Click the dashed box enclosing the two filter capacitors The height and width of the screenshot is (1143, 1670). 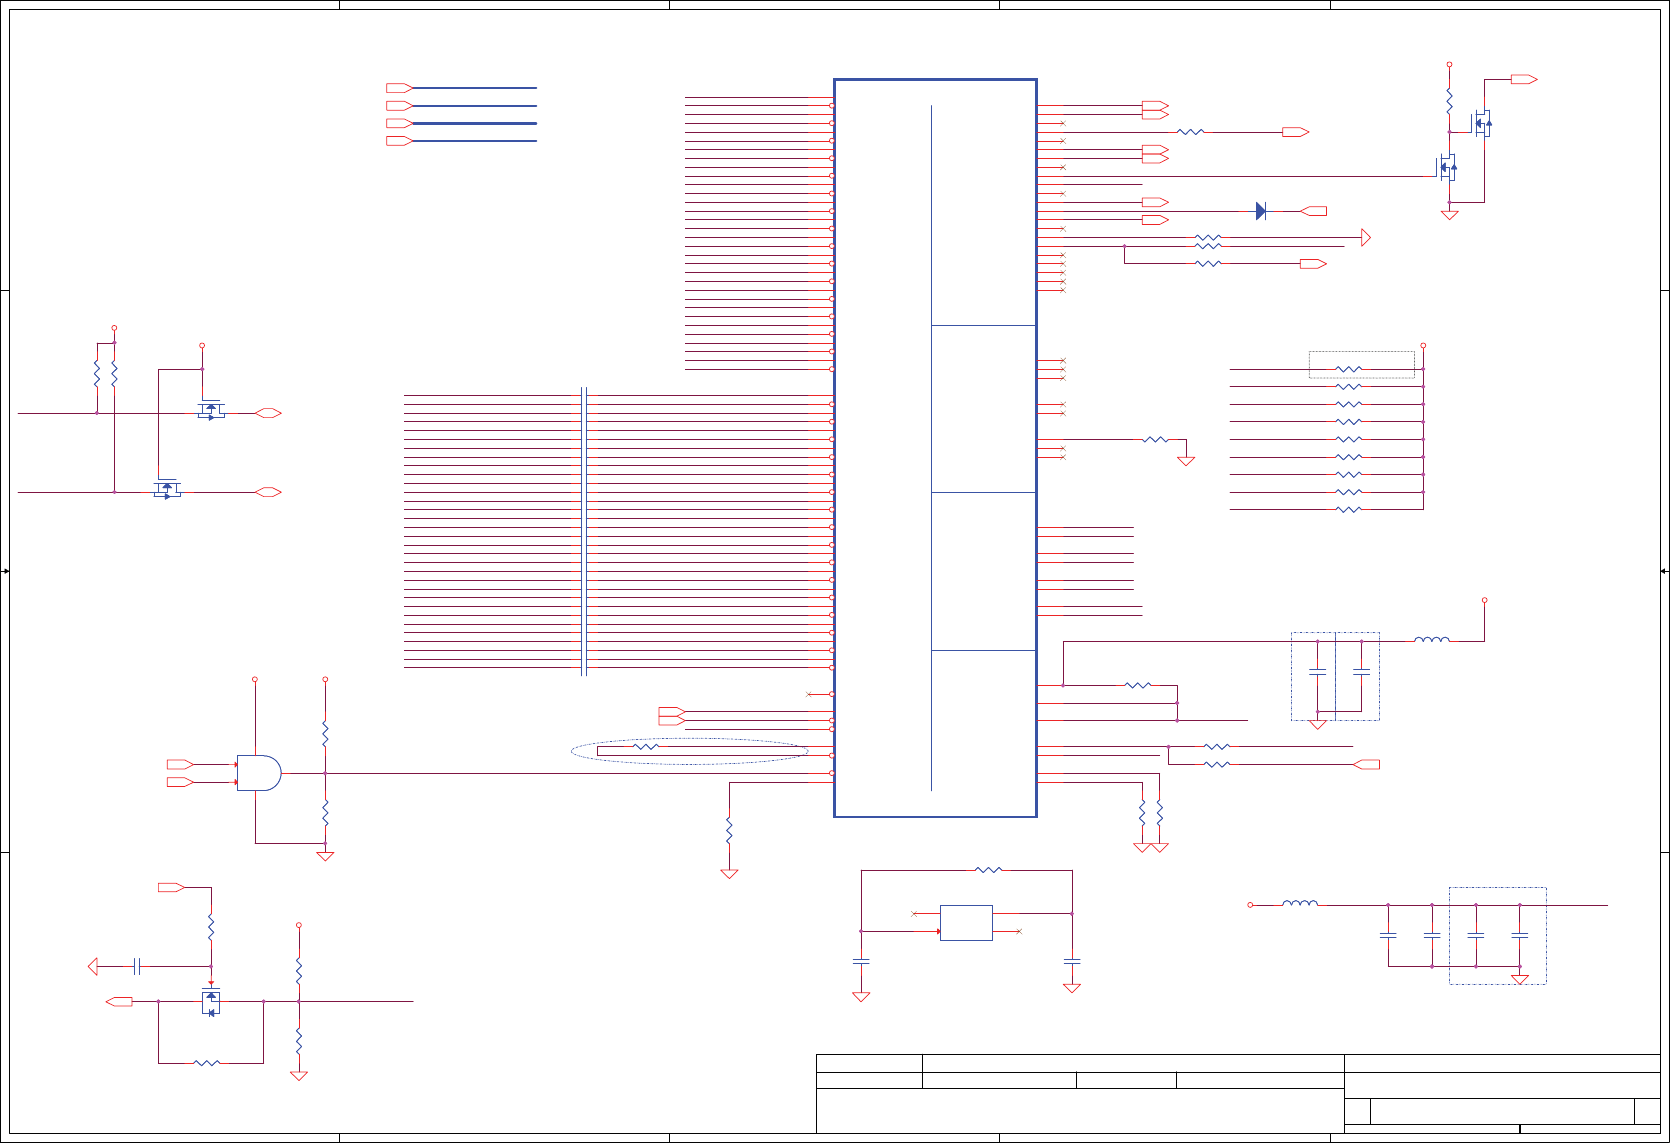click(1335, 676)
